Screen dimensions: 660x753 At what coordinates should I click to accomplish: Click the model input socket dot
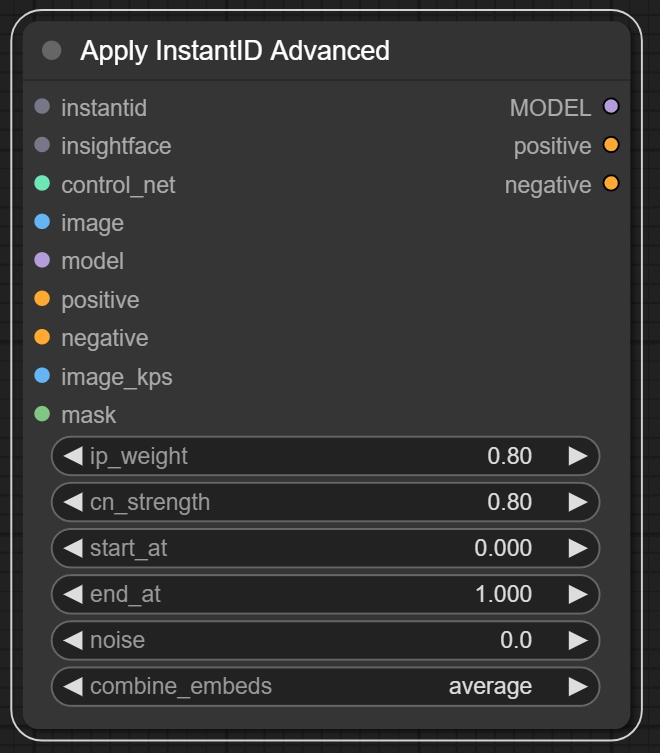pos(42,260)
